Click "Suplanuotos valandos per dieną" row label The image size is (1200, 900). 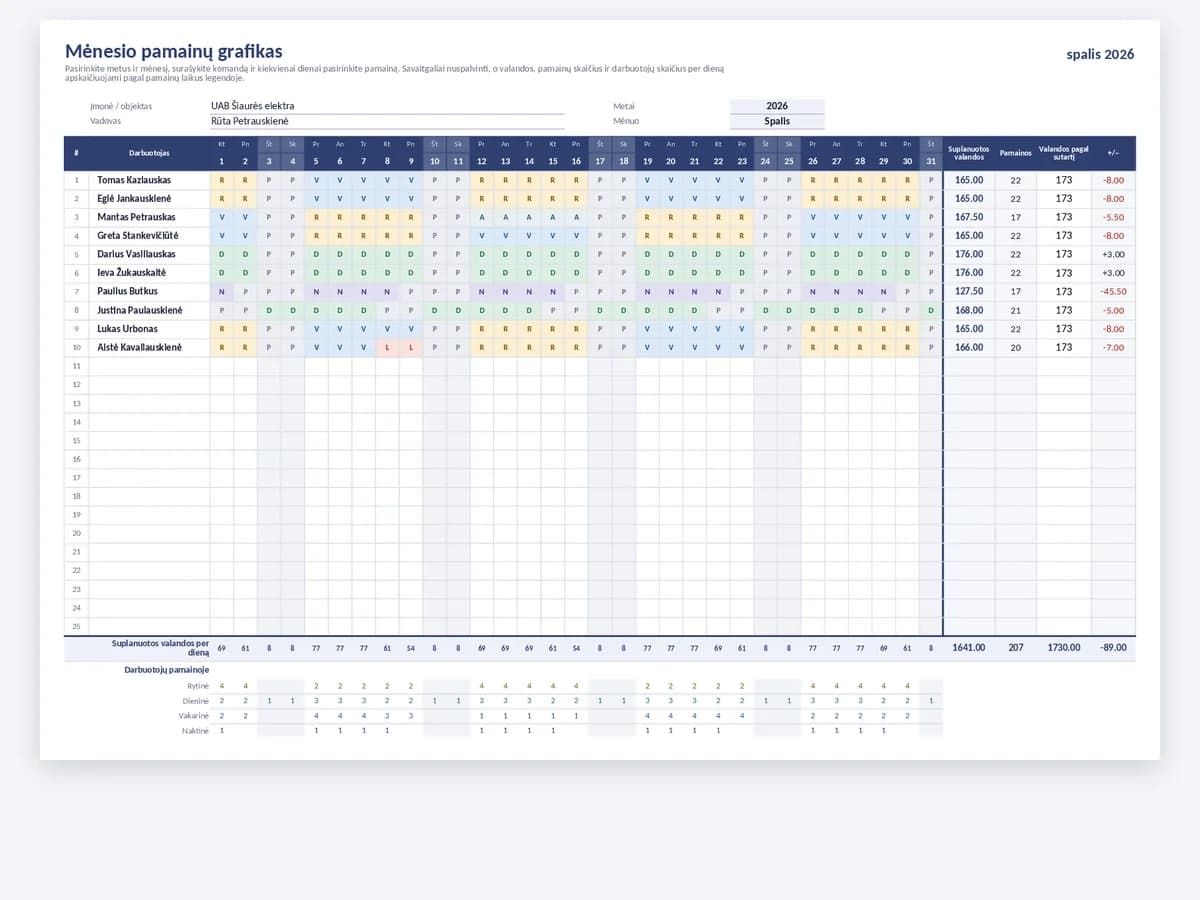[x=160, y=648]
